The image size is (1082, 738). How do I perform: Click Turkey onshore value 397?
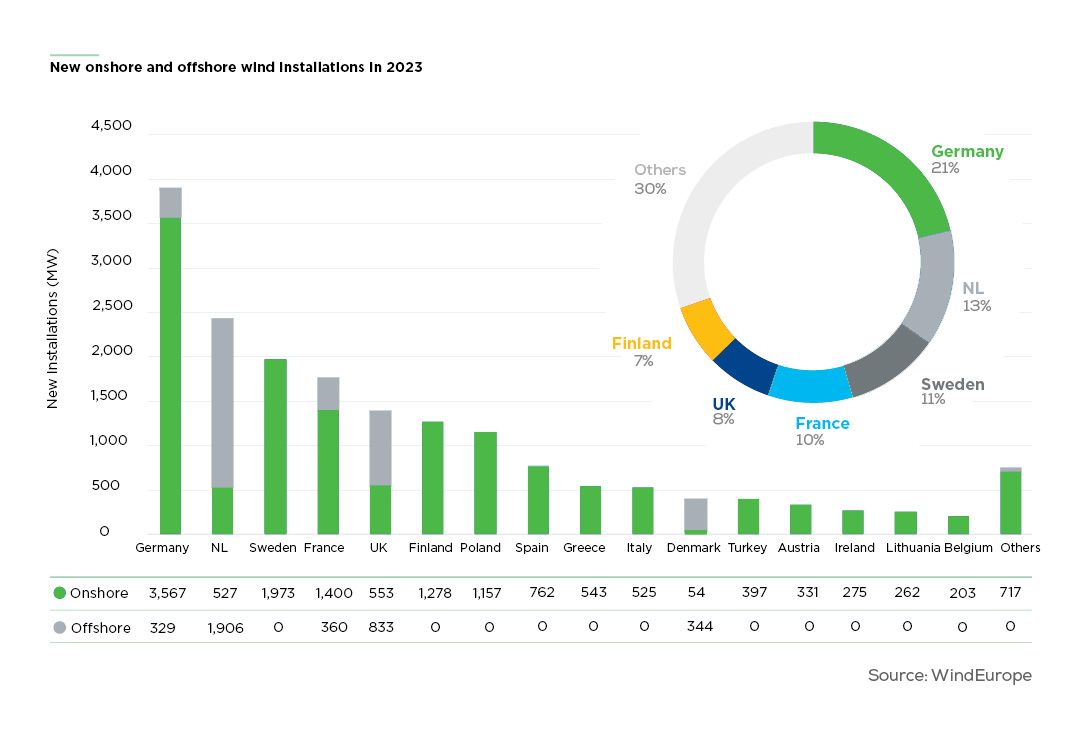click(754, 592)
